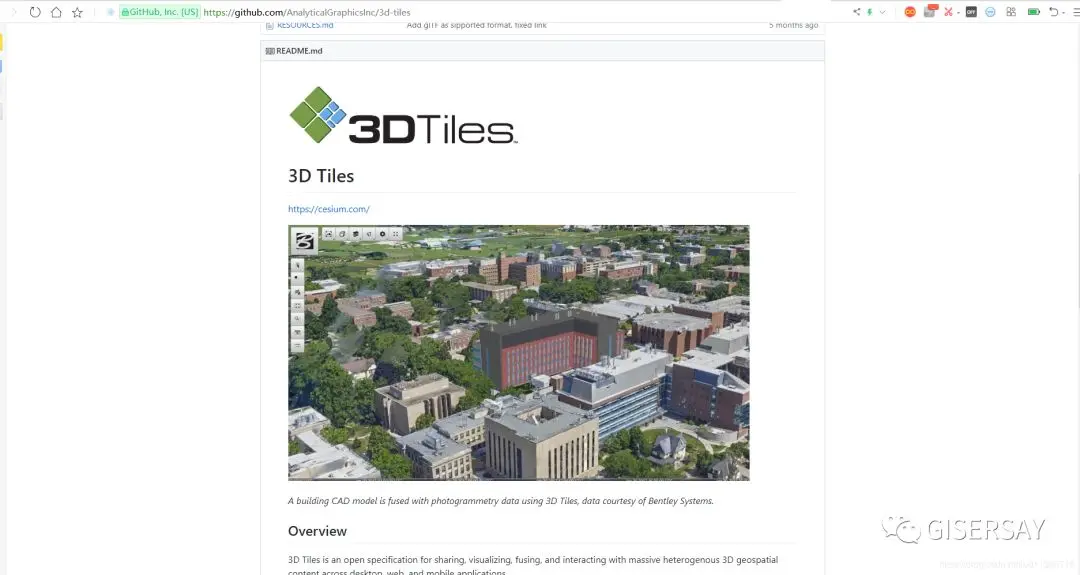Click the green lightning speed-mode icon
The image size is (1080, 575).
point(869,12)
